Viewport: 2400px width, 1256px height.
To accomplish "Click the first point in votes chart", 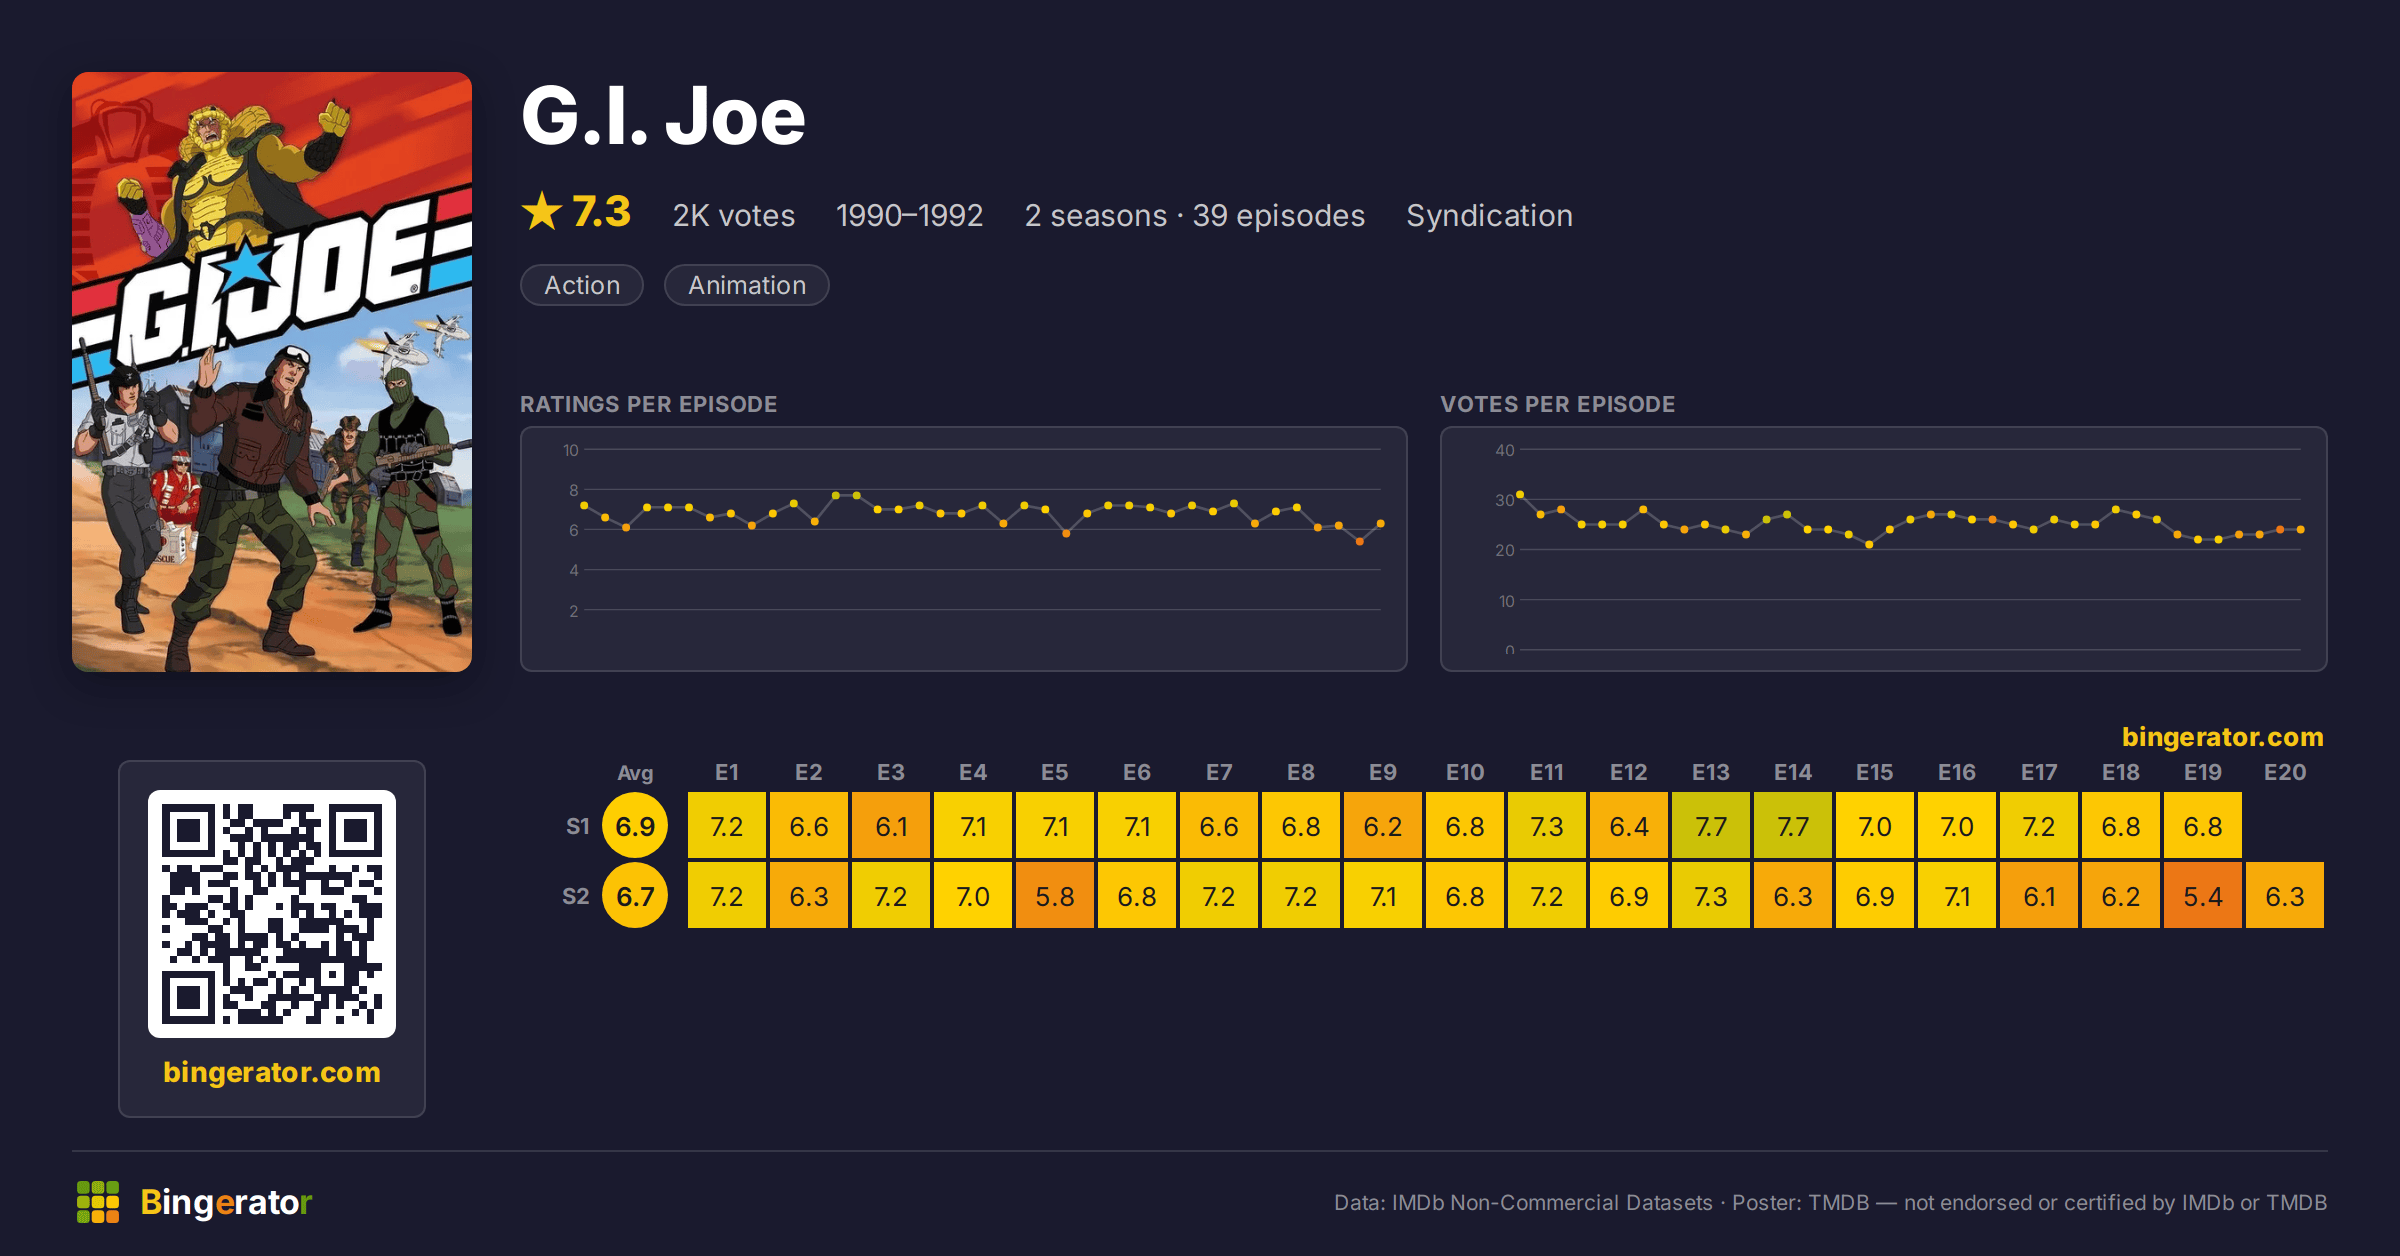I will coord(1520,494).
